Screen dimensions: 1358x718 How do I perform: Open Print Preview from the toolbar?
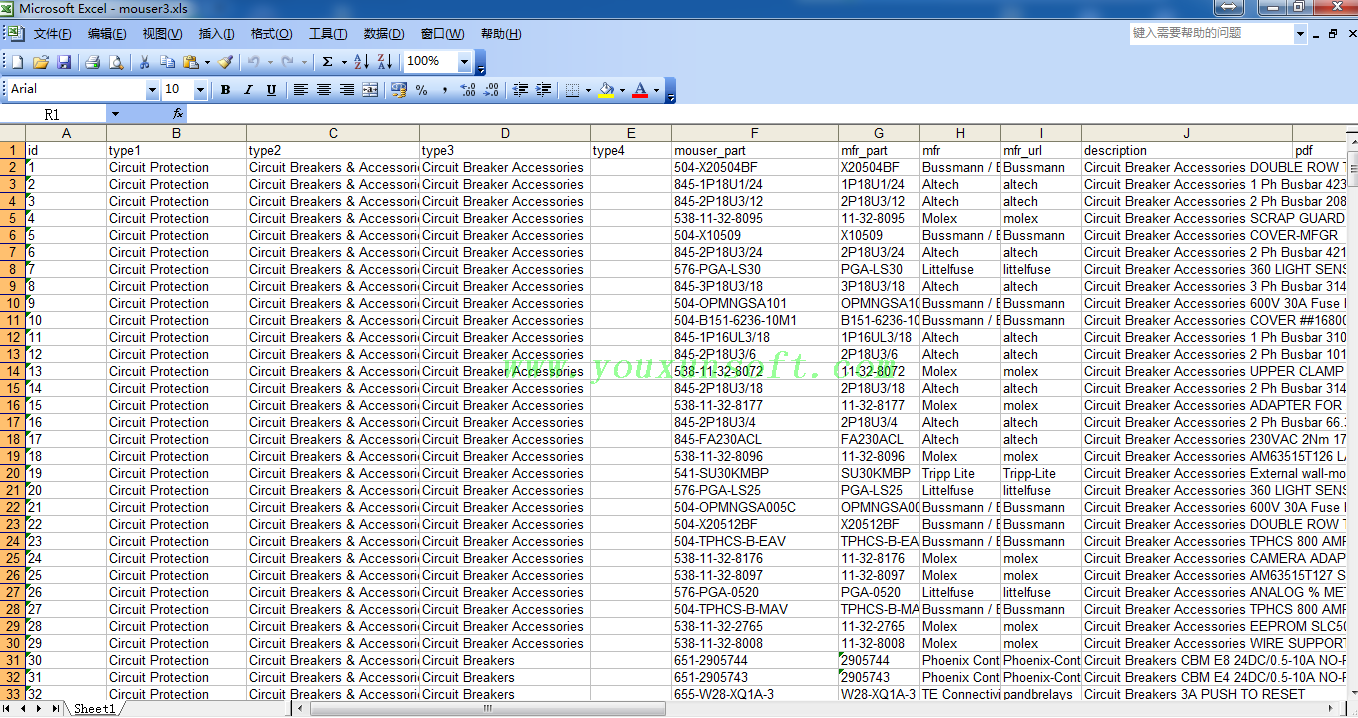coord(116,62)
